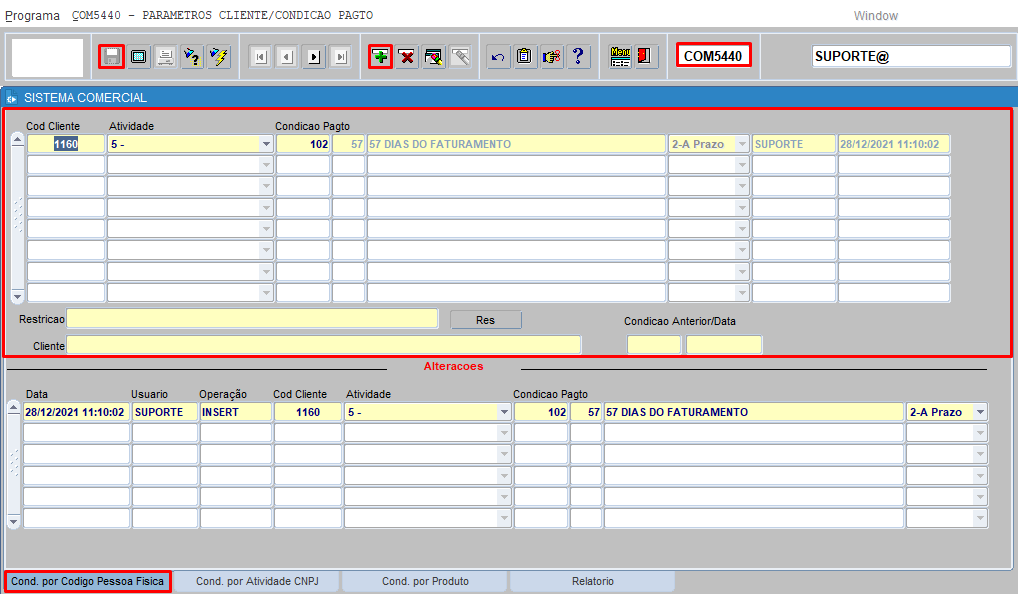Click top grid scrollbar up arrow
The height and width of the screenshot is (594, 1019).
[x=18, y=140]
